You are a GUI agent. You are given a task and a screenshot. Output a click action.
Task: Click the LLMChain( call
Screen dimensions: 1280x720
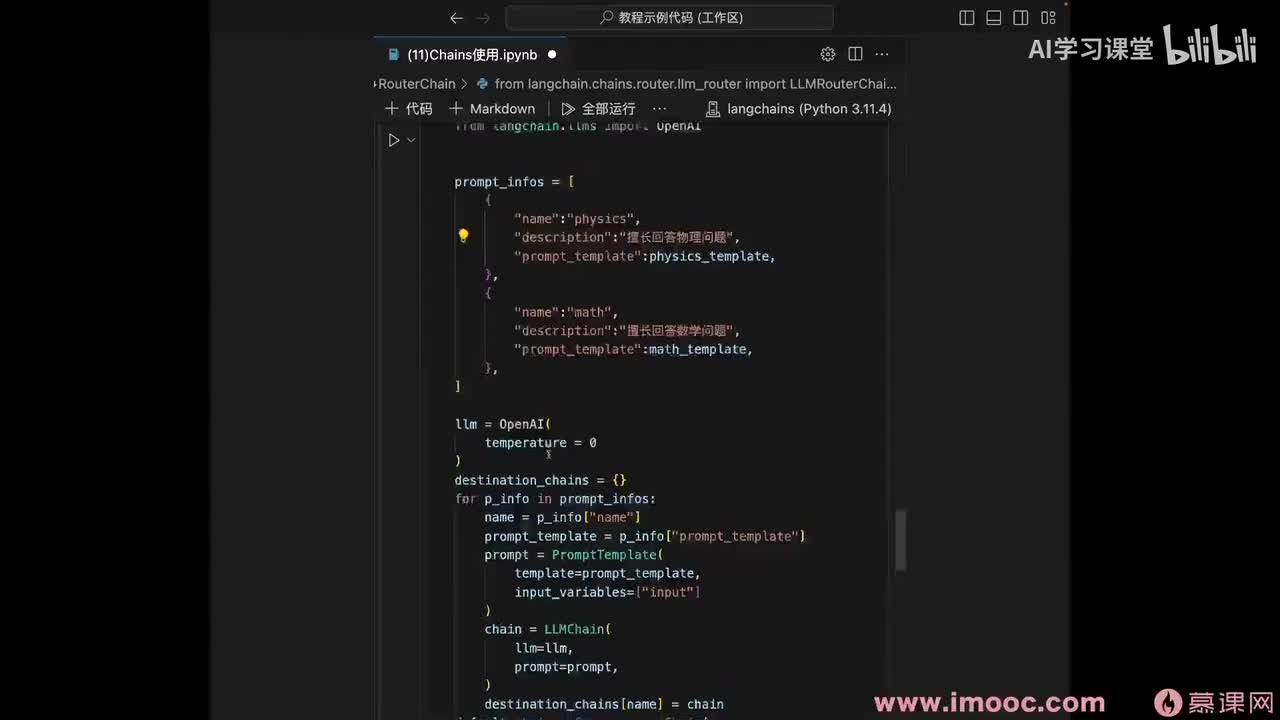pyautogui.click(x=577, y=629)
